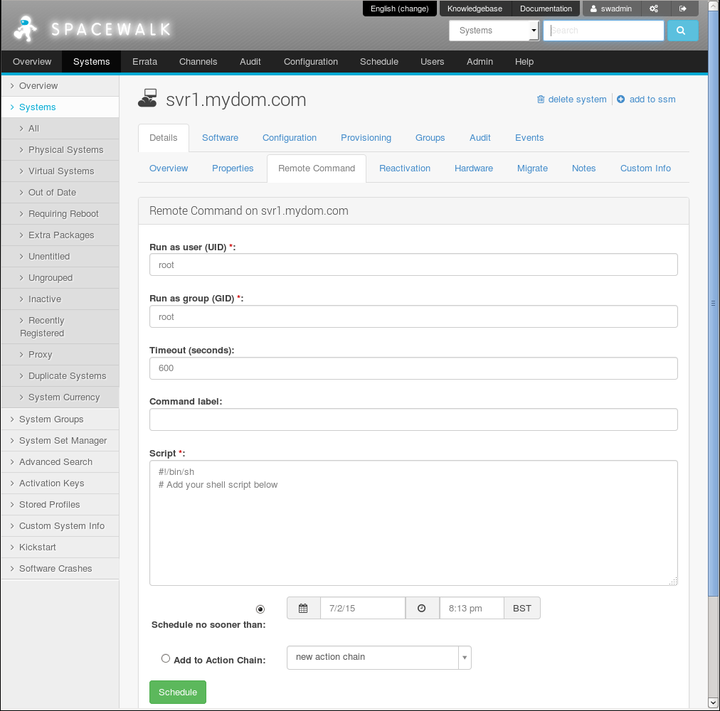Open the Knowledgebase link

[x=475, y=9]
